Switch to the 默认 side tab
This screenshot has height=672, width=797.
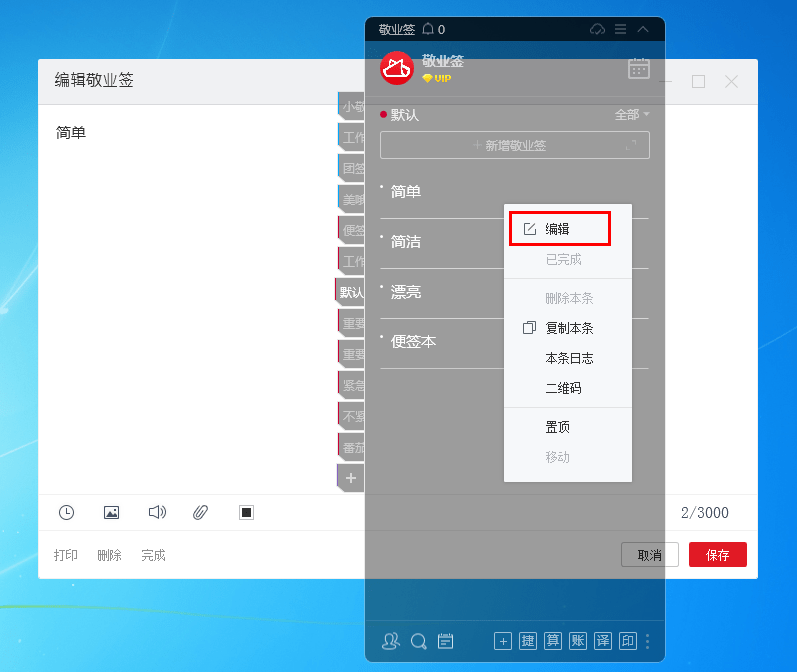(351, 292)
